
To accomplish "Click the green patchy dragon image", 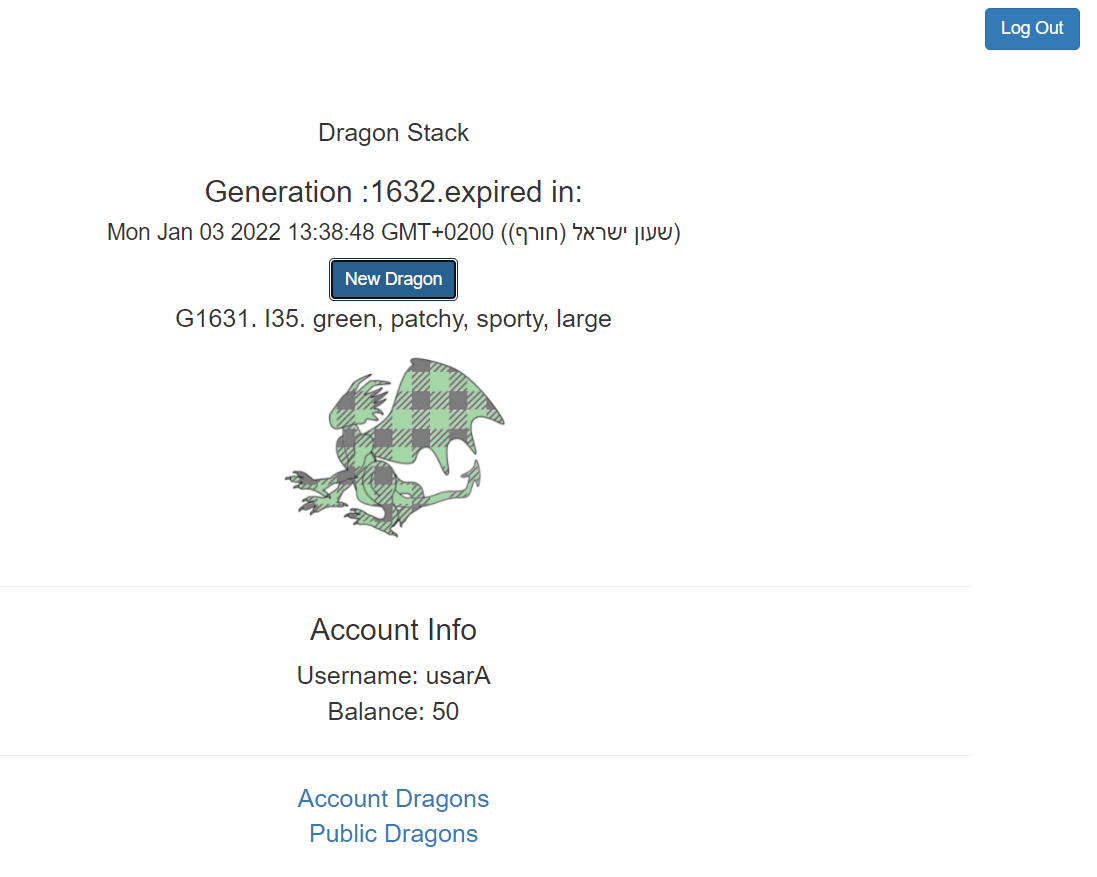I will 394,447.
